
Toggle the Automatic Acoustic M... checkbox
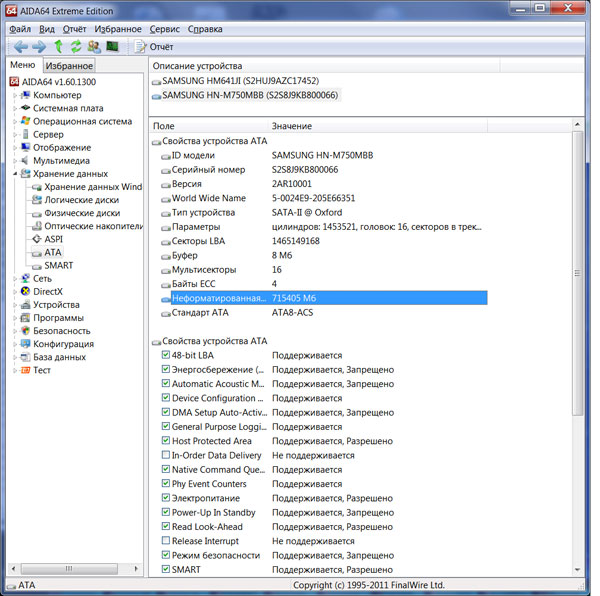tap(166, 383)
